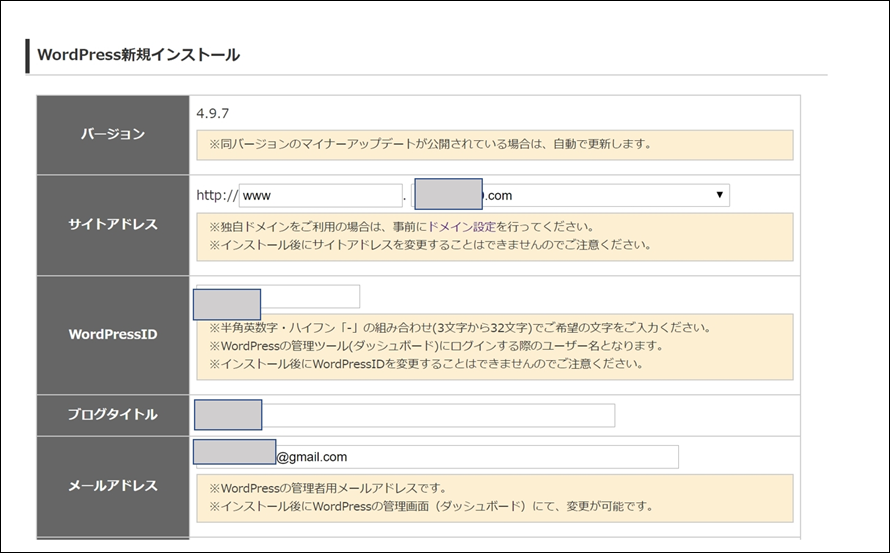The width and height of the screenshot is (890, 553).
Task: Click the note about 同バージョンのマイナーアップデート
Action: pyautogui.click(x=430, y=144)
